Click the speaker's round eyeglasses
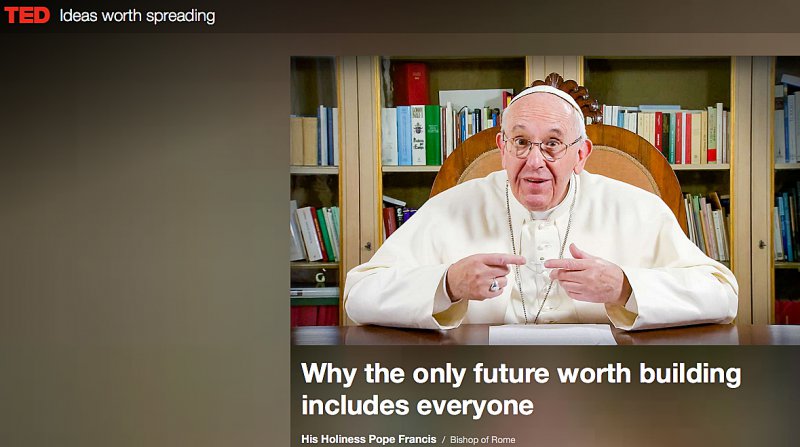This screenshot has width=800, height=447. 544,147
